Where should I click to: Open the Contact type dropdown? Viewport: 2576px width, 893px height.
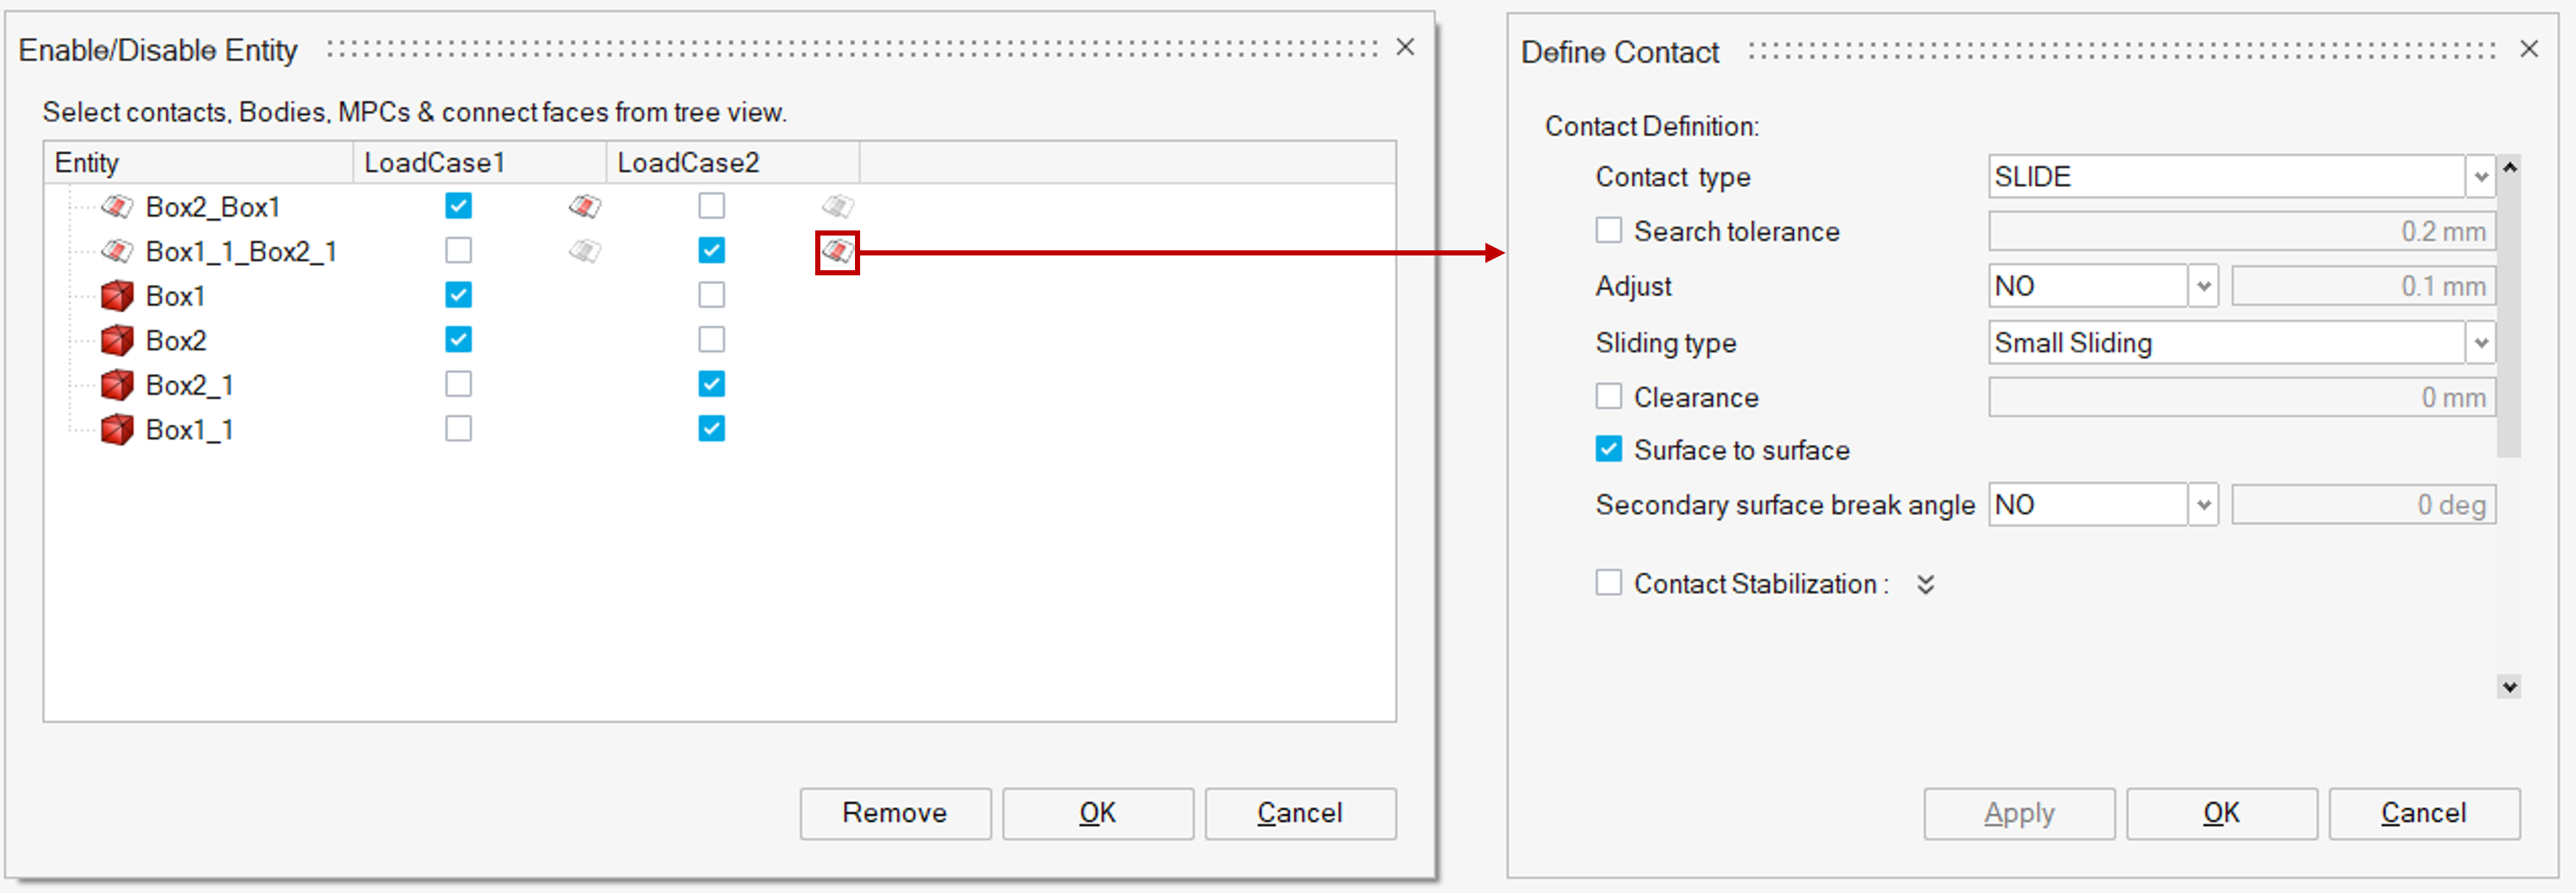point(2480,177)
